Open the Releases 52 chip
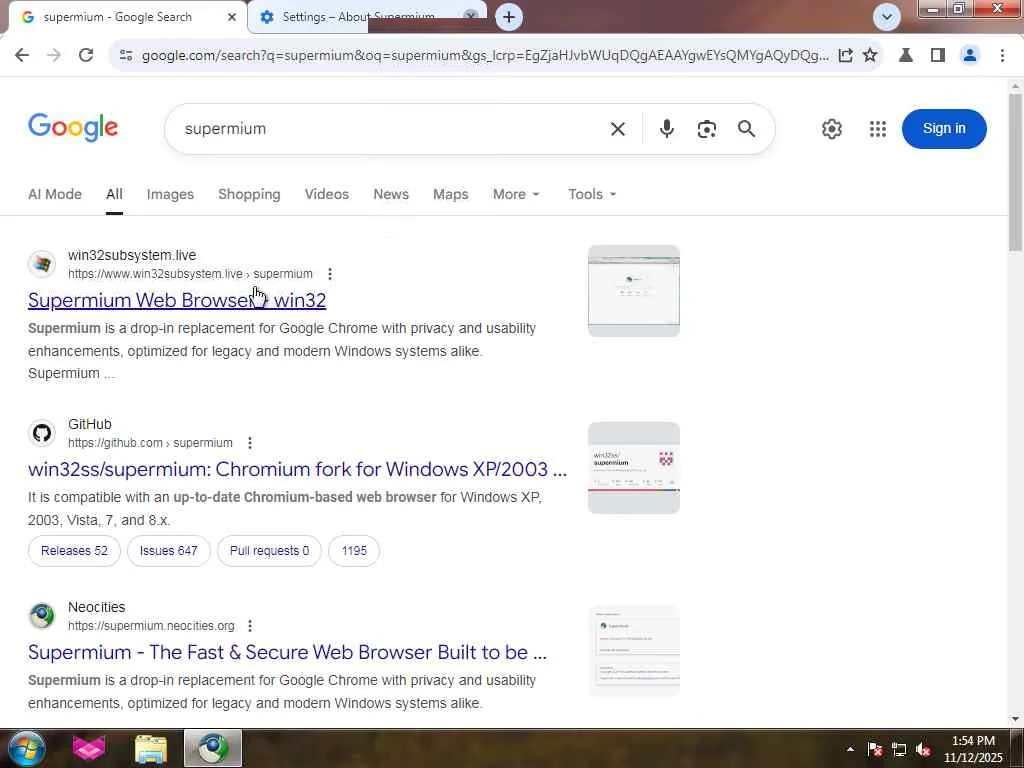1024x768 pixels. coord(74,551)
